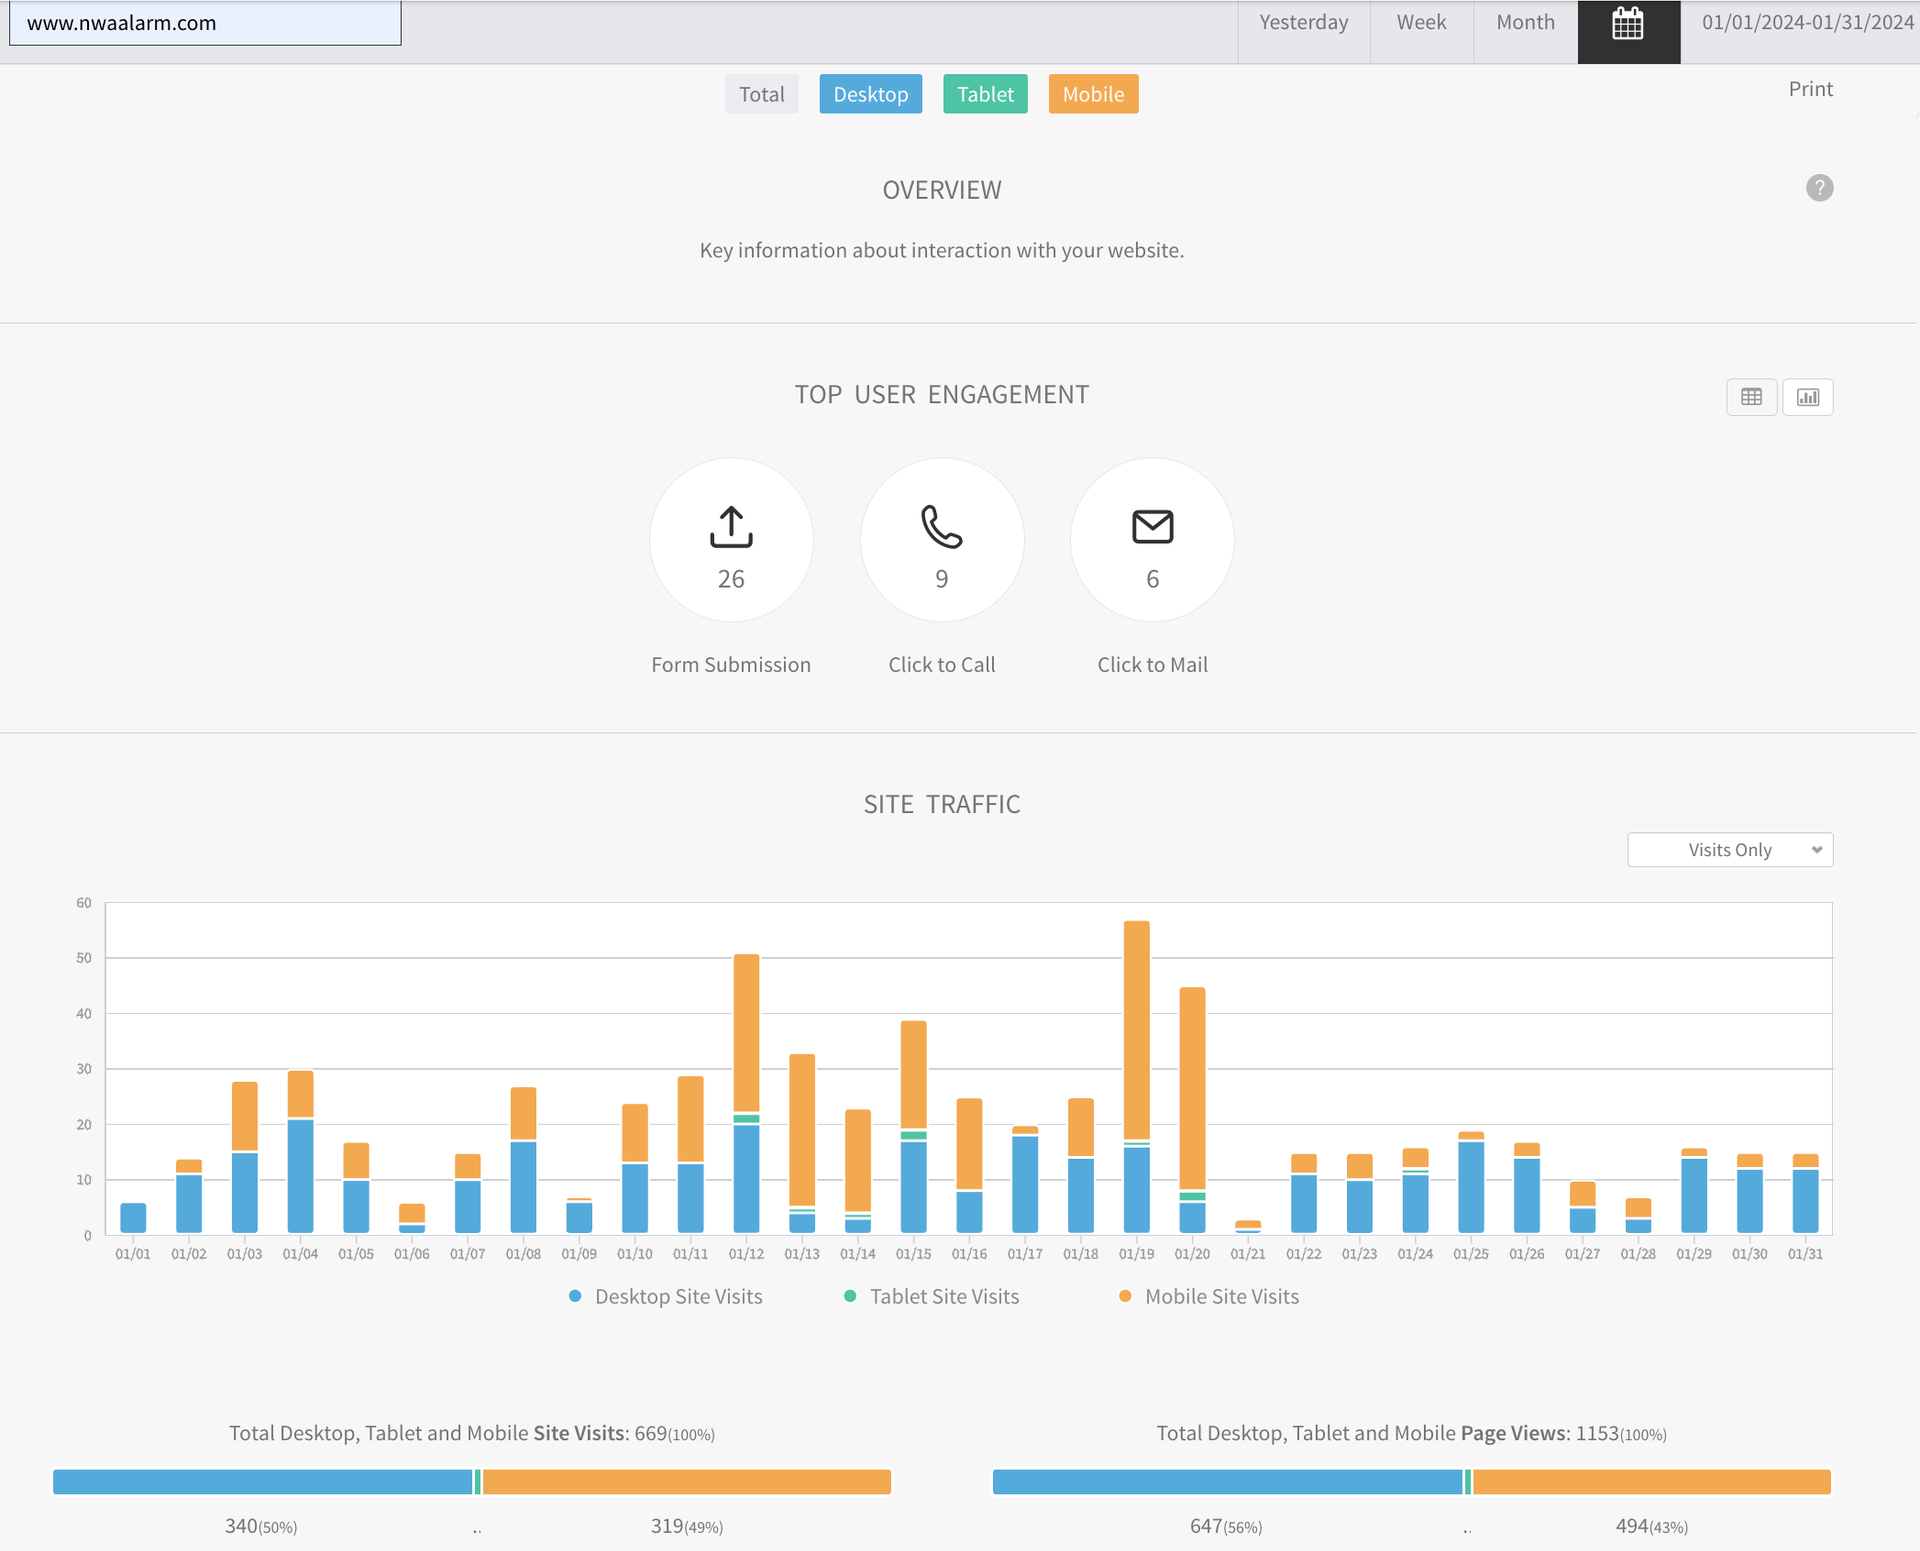Click the Form Submission upload icon
Viewport: 1920px width, 1551px height.
[731, 527]
